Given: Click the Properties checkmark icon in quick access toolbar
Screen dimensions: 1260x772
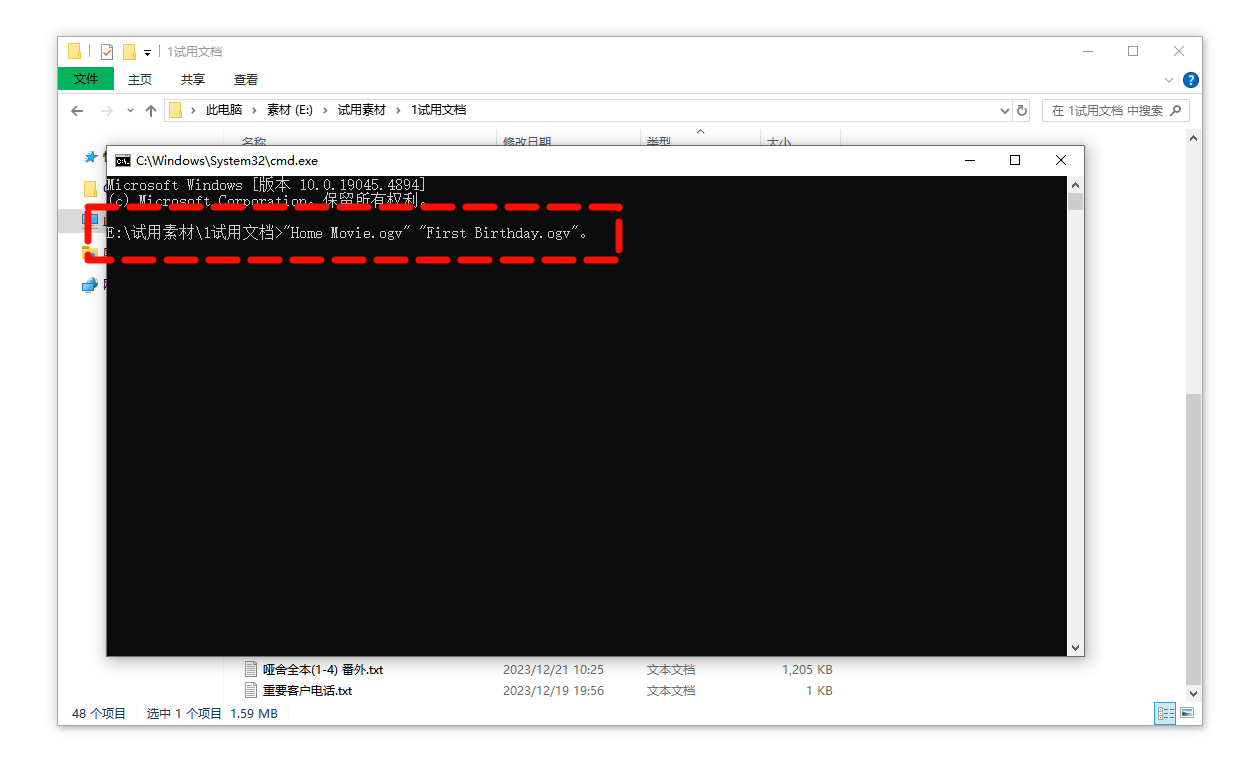Looking at the screenshot, I should (x=107, y=52).
